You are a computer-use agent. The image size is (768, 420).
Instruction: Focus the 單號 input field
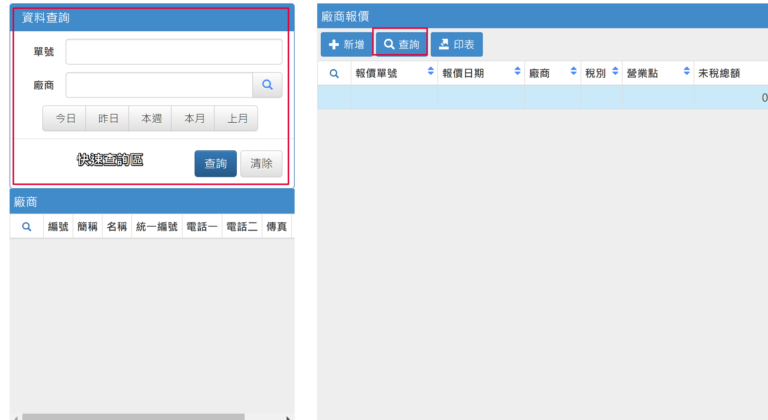click(174, 52)
